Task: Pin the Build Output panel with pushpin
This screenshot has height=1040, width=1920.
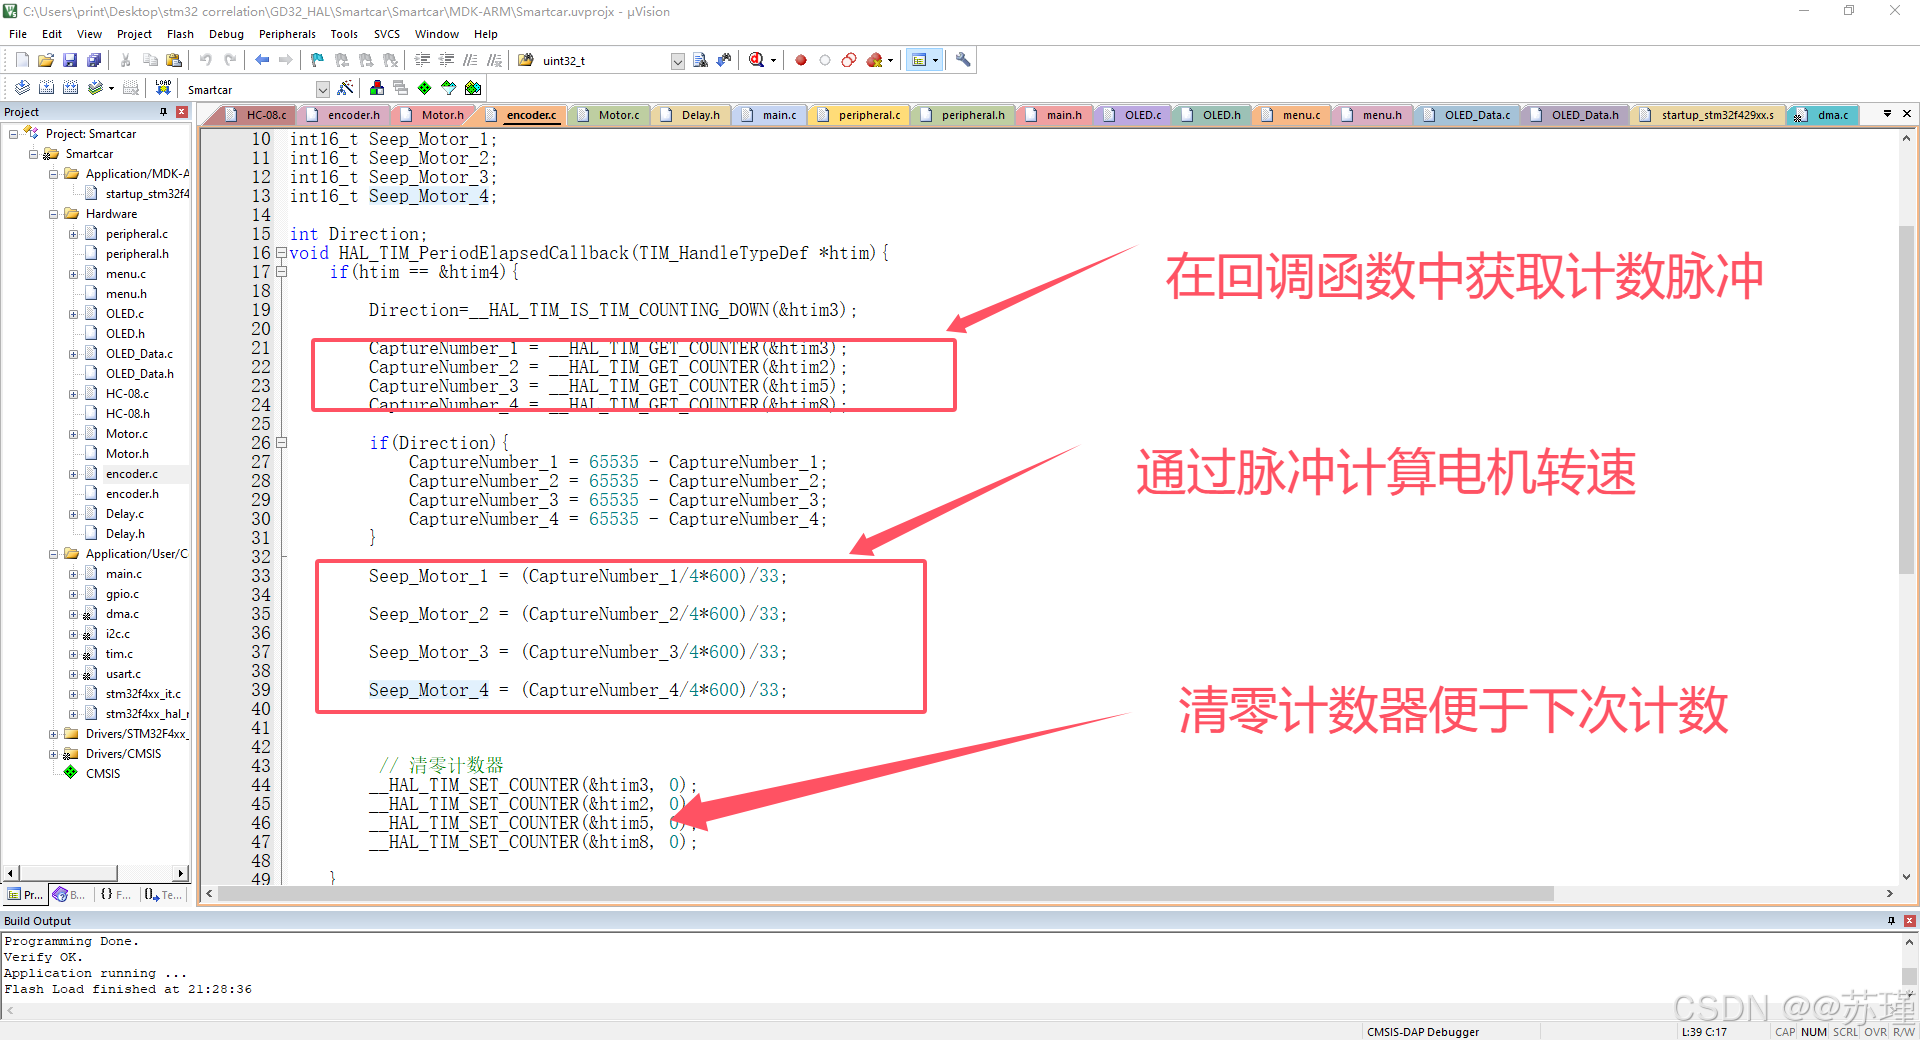Action: click(1891, 921)
